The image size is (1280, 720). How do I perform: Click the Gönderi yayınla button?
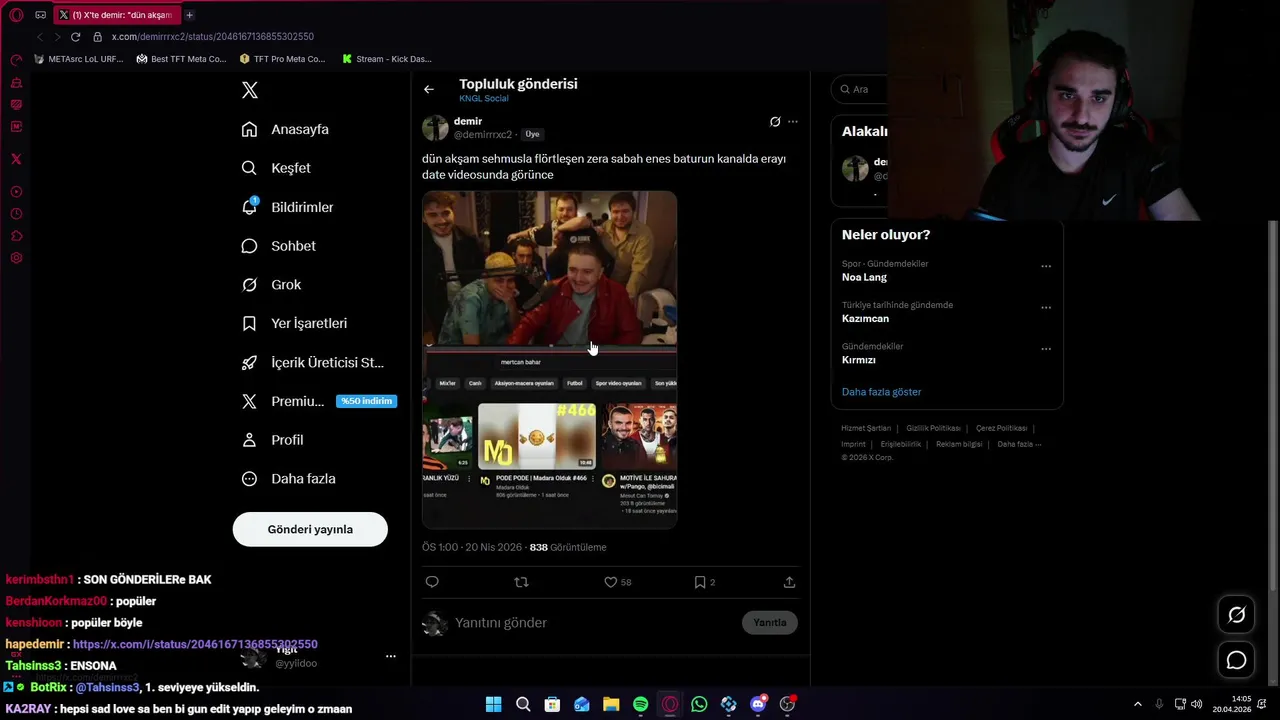(x=310, y=529)
